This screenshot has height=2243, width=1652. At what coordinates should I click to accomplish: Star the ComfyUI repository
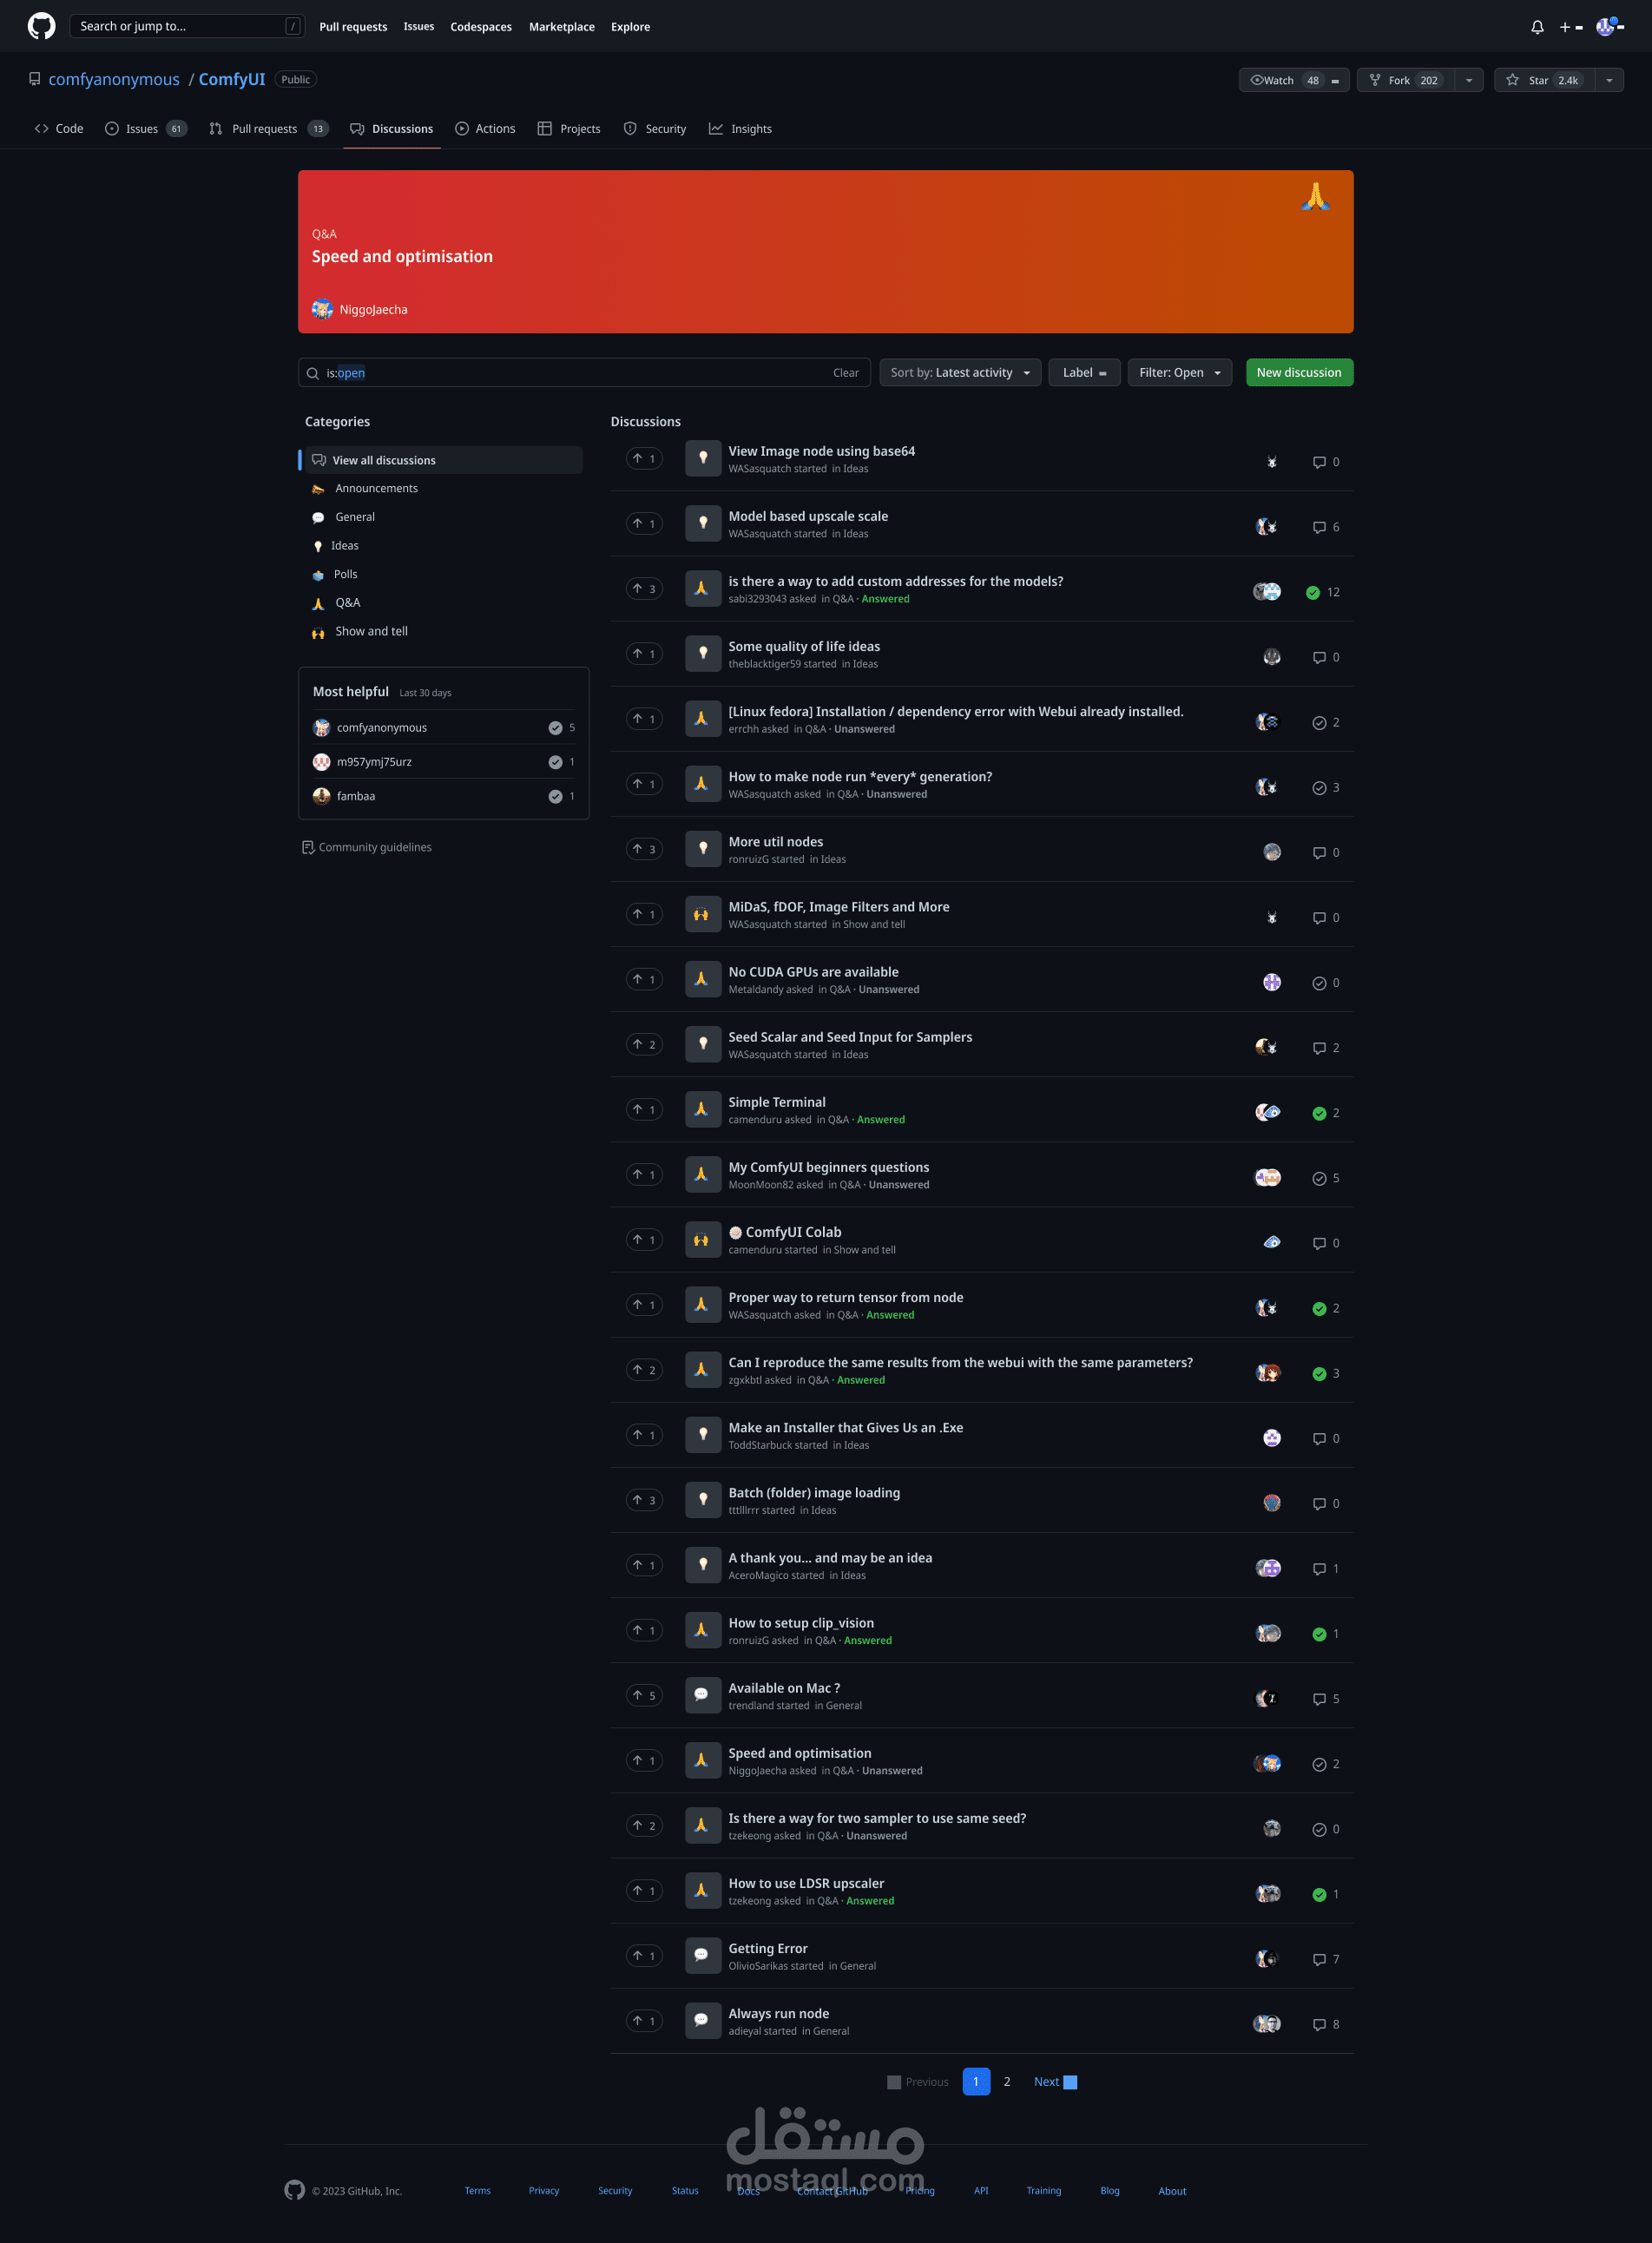[x=1544, y=80]
